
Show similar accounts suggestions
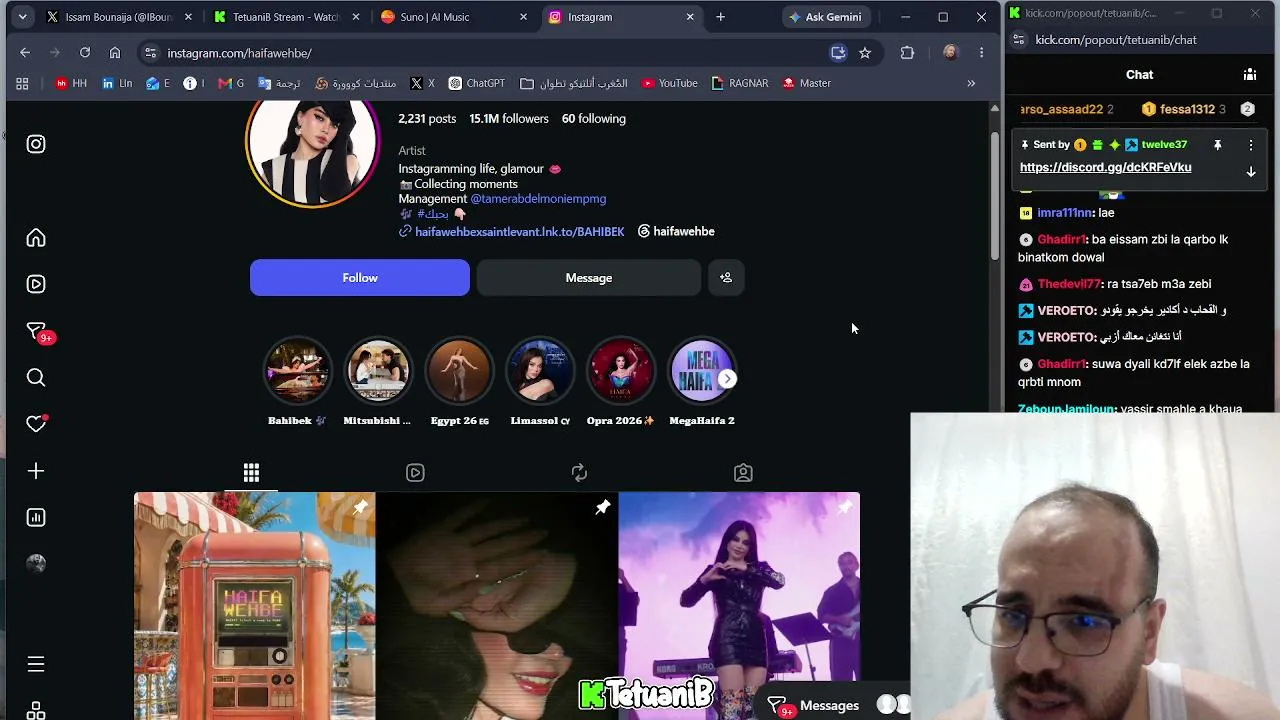coord(726,278)
